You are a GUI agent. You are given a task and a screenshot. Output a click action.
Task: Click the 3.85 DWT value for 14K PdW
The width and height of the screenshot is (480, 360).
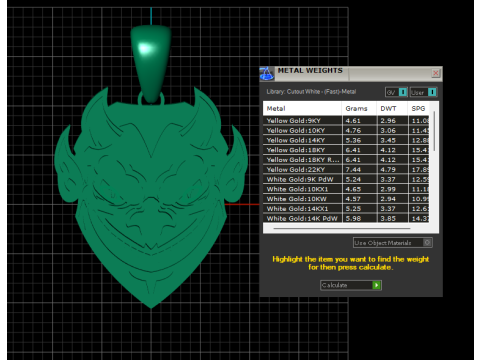(388, 218)
